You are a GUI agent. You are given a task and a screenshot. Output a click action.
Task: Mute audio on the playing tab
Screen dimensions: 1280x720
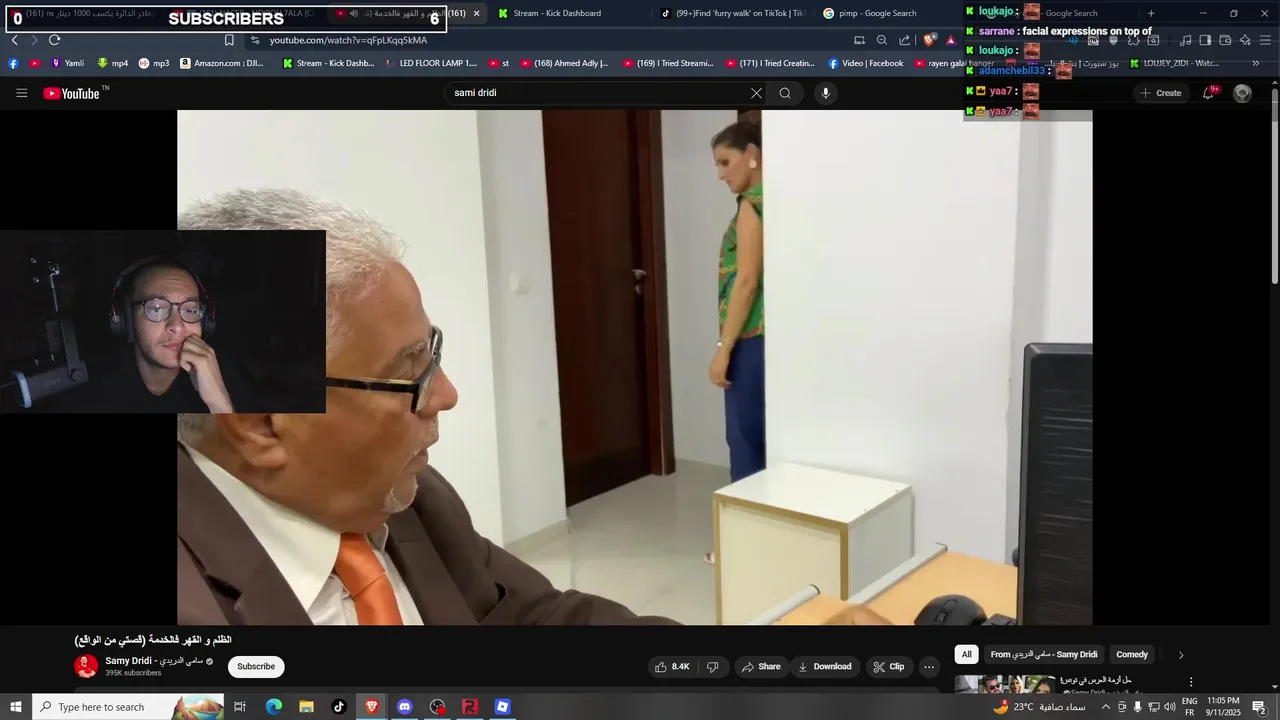click(x=354, y=13)
